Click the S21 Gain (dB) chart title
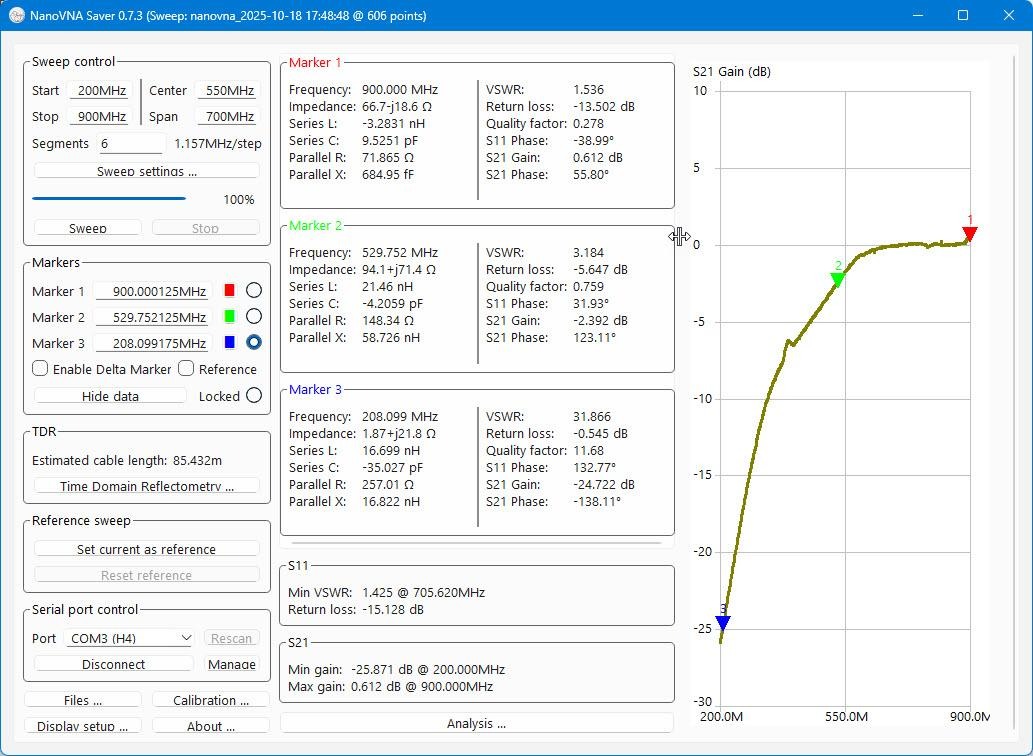Image resolution: width=1033 pixels, height=756 pixels. click(x=731, y=71)
